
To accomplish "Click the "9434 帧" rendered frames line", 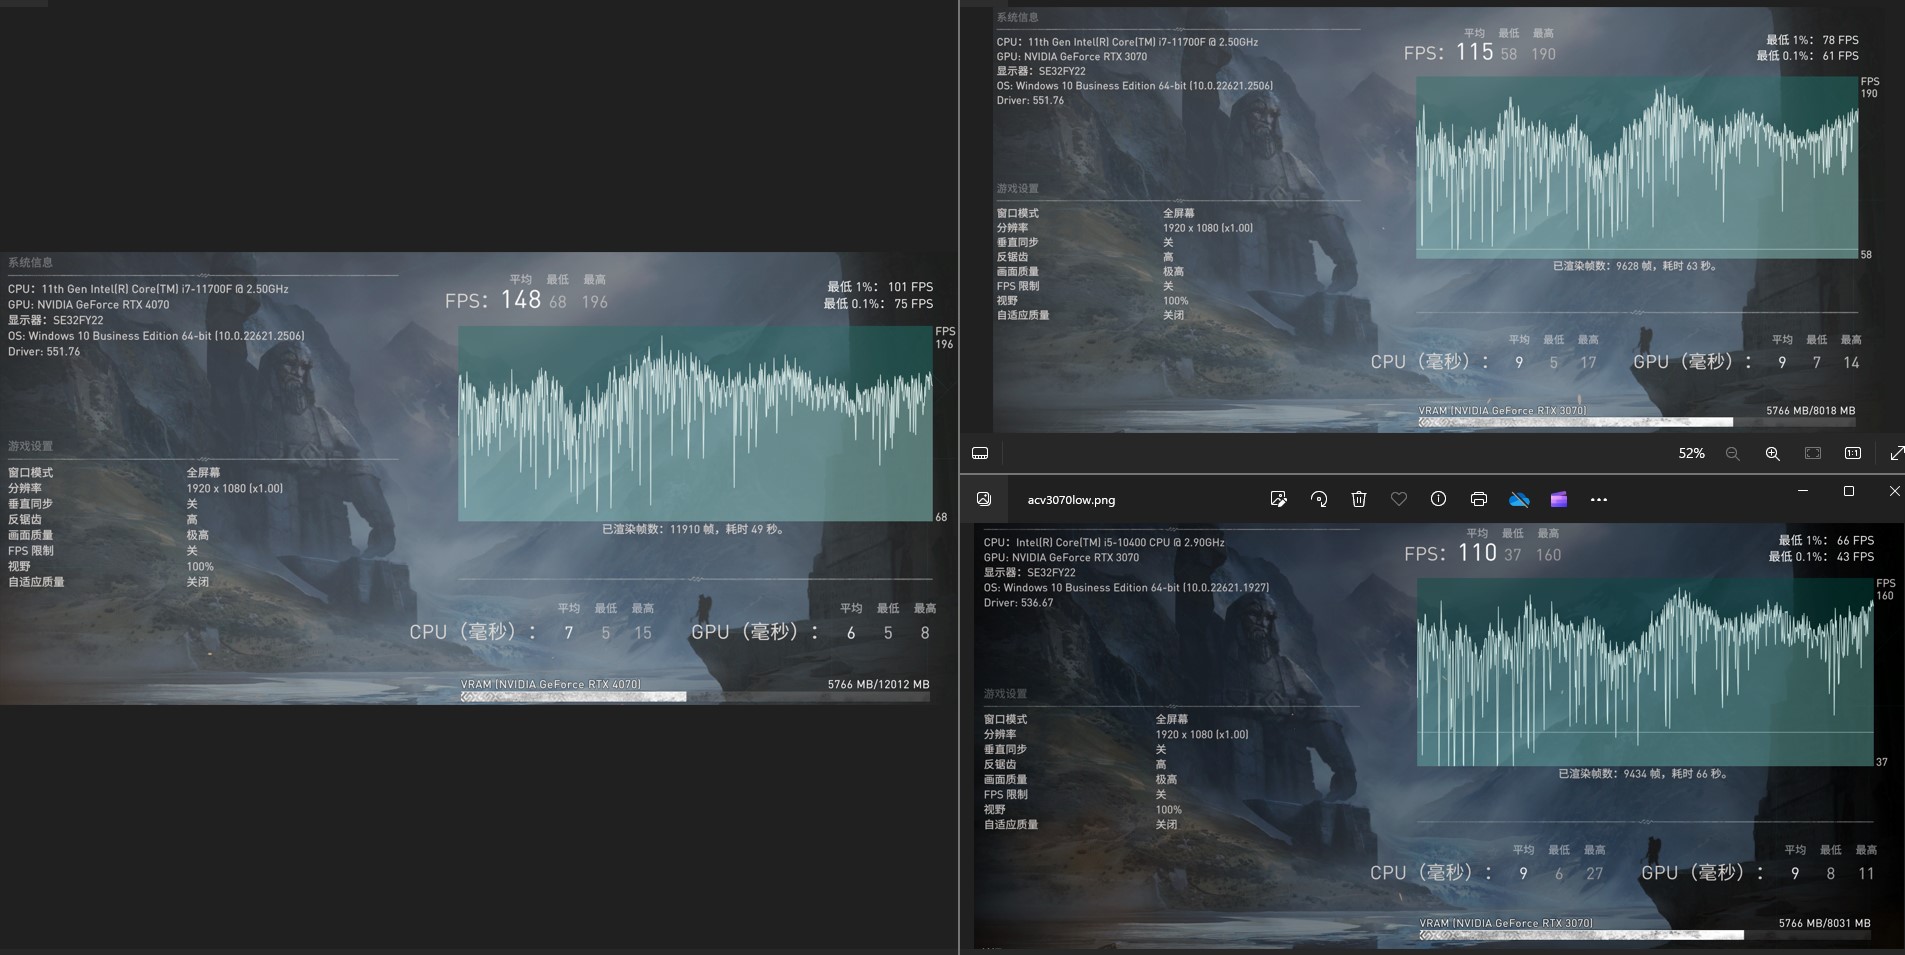I will click(x=1642, y=774).
